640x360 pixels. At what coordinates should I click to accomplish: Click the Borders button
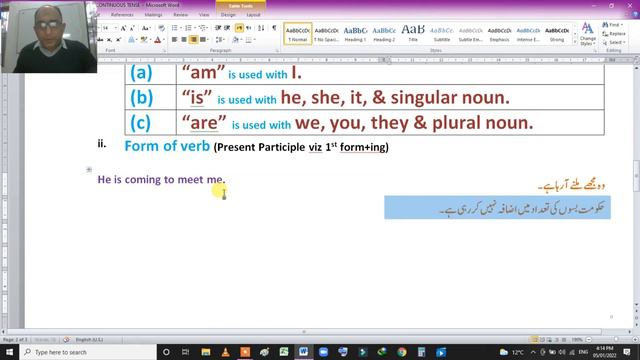click(x=248, y=40)
